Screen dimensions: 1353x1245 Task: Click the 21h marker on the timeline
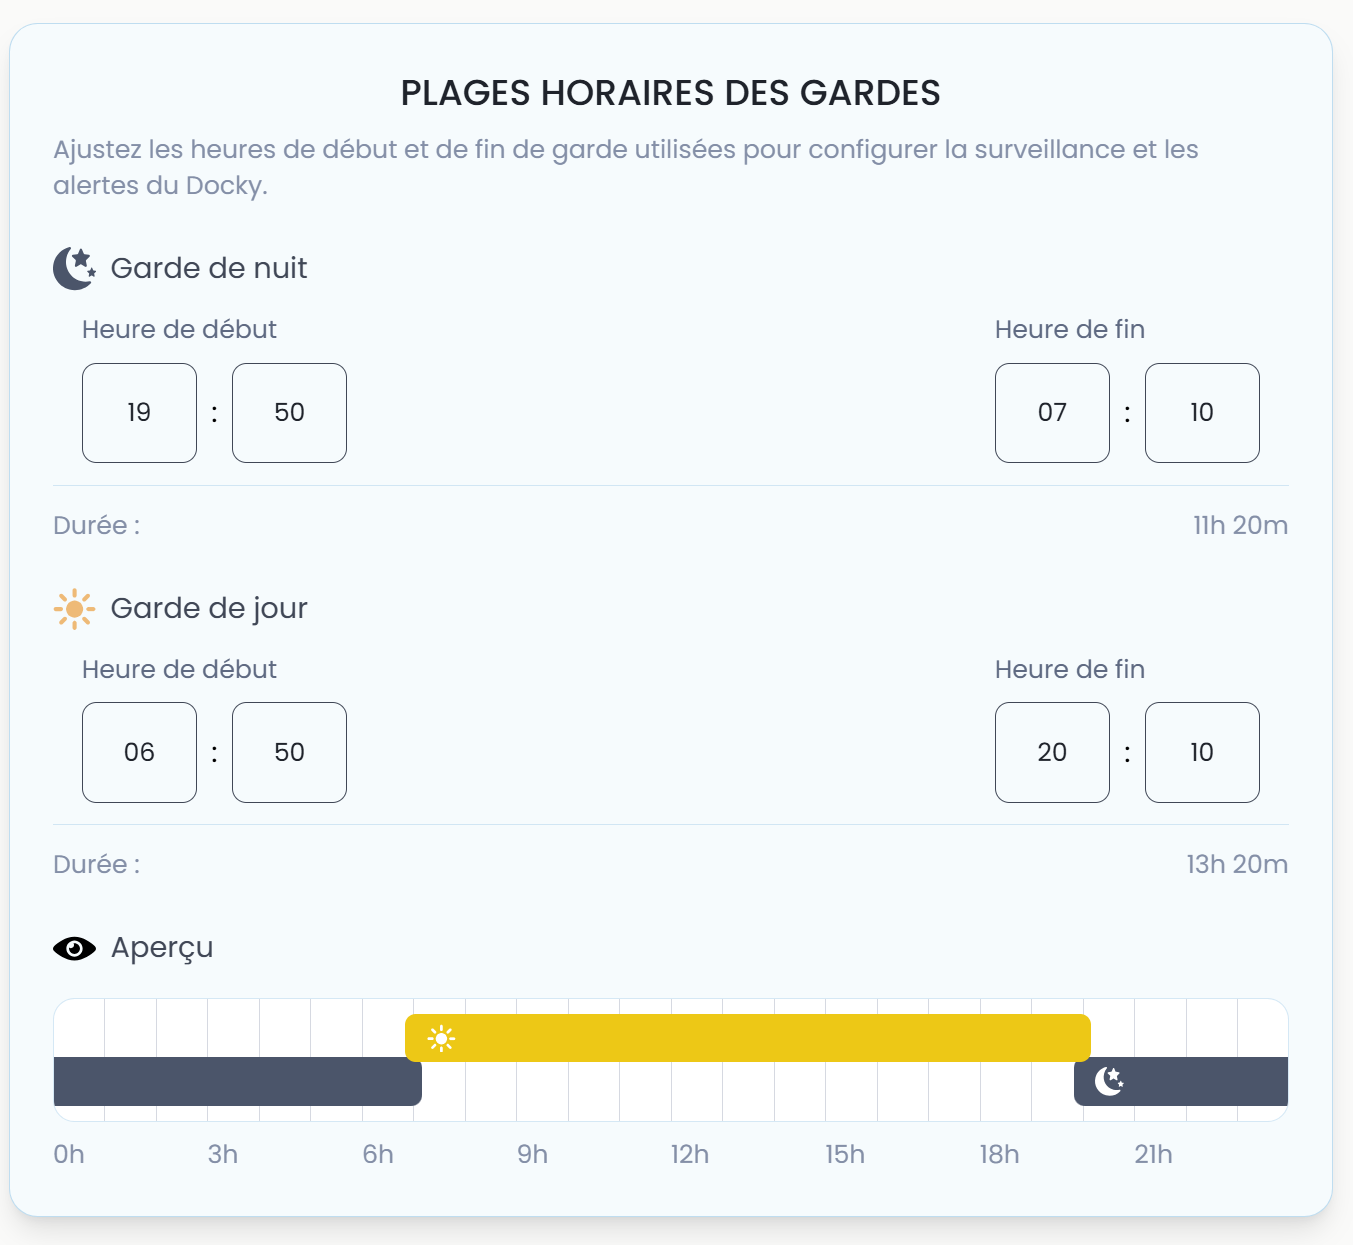pyautogui.click(x=1153, y=1155)
